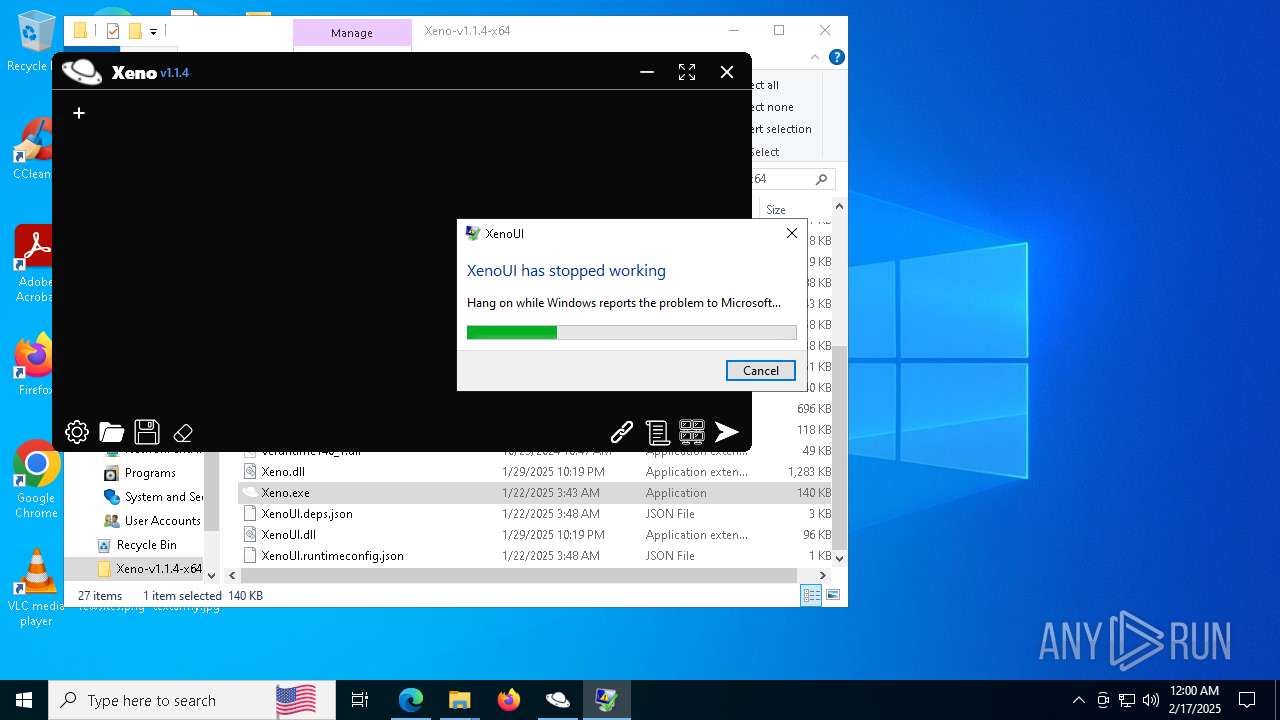This screenshot has height=720, width=1280.
Task: Open Task View on taskbar
Action: pos(360,700)
